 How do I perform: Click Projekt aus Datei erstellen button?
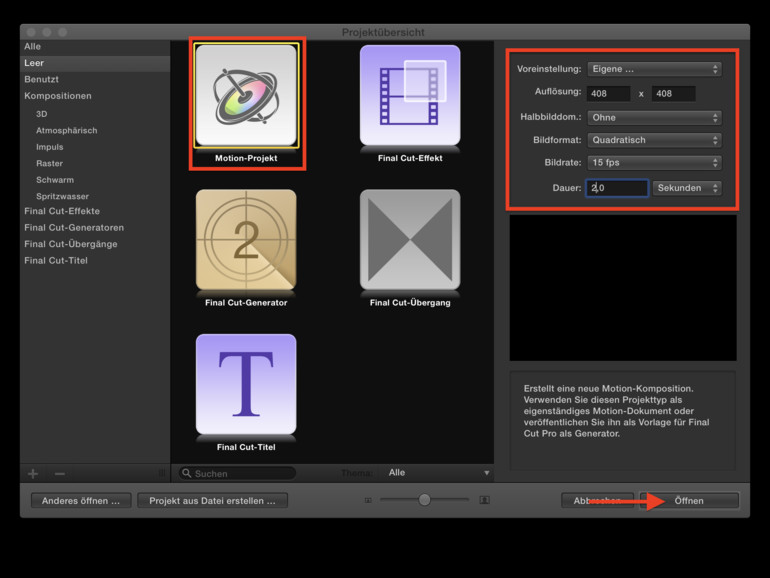(212, 501)
